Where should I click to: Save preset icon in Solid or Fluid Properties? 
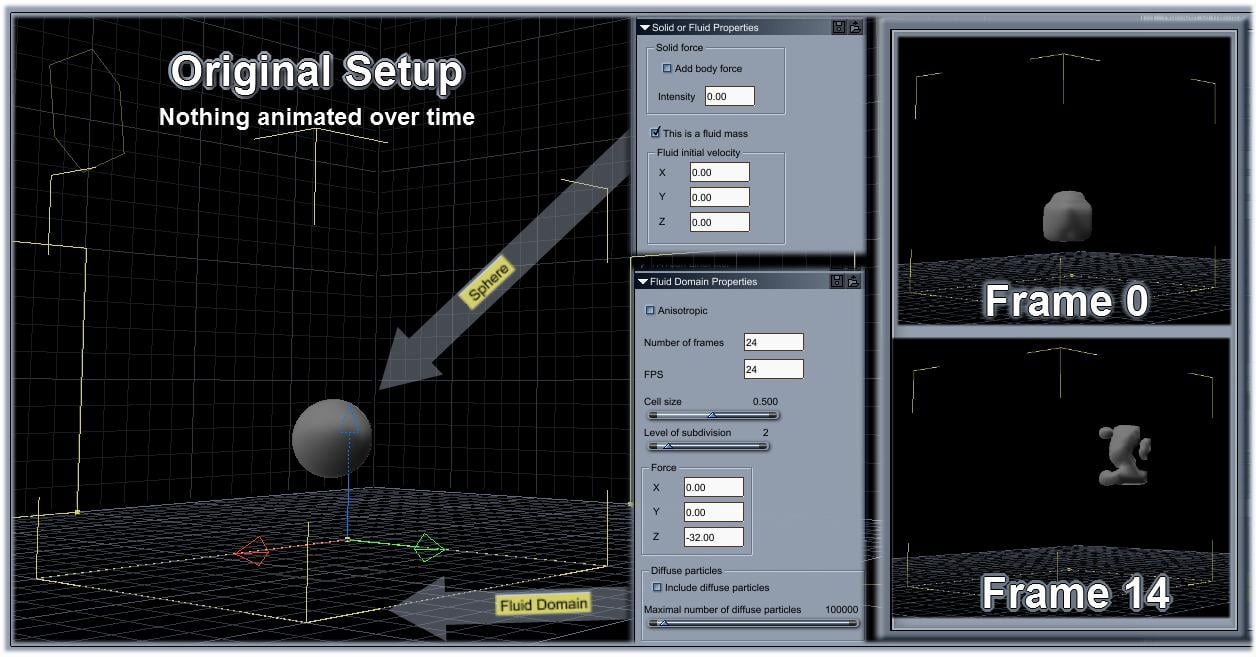pyautogui.click(x=838, y=28)
